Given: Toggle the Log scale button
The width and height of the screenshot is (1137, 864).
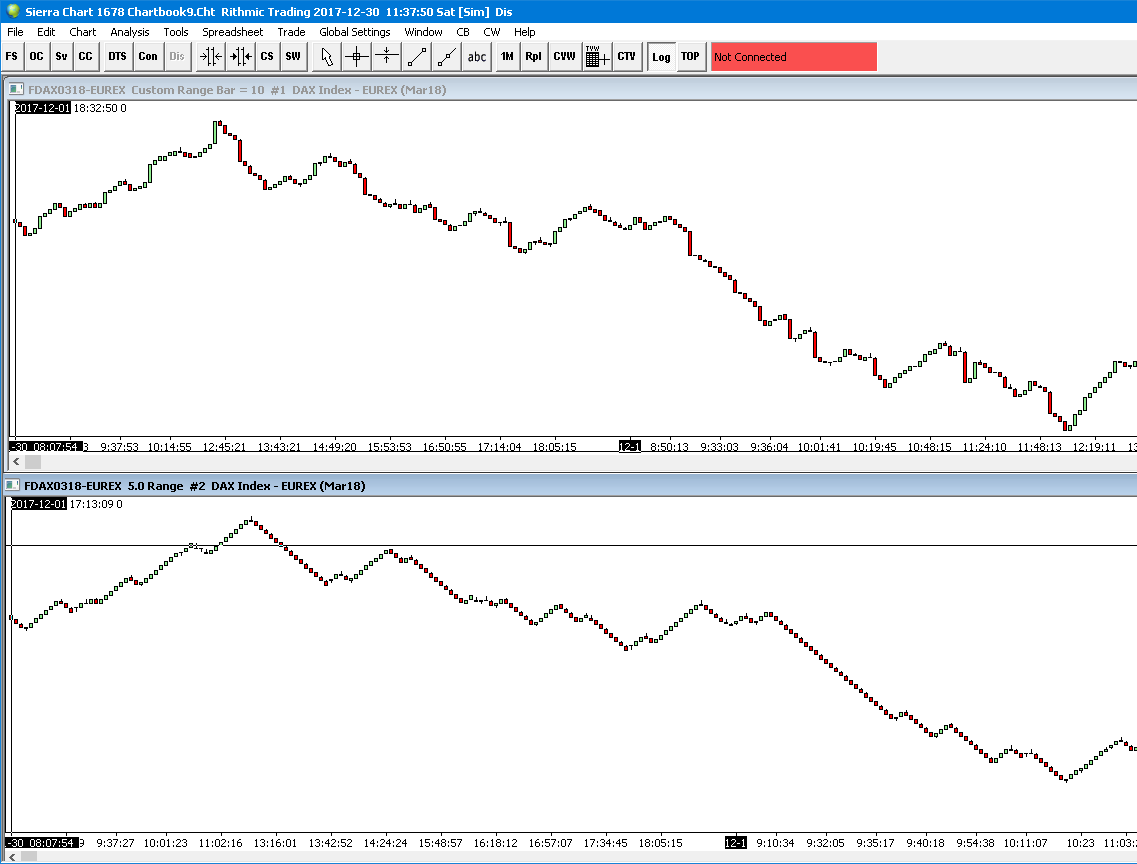Looking at the screenshot, I should pos(661,57).
